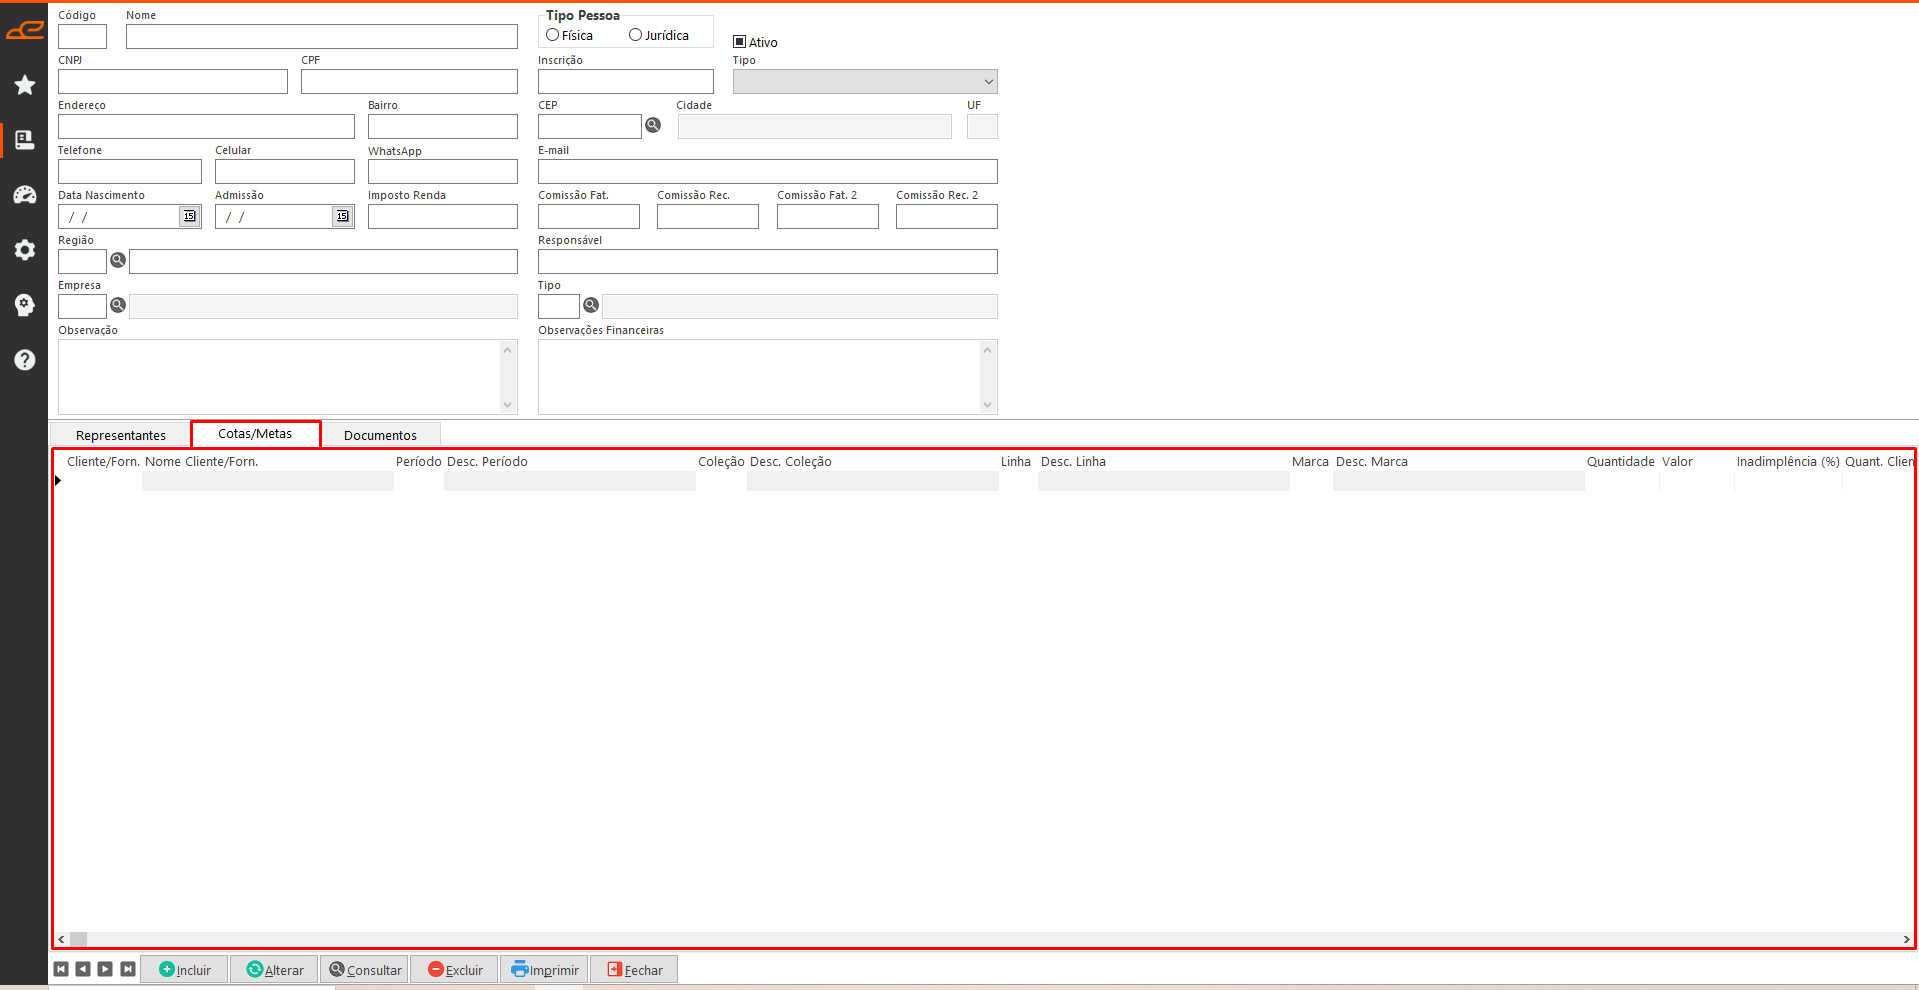
Task: Expand the Tipo dropdown list
Action: (988, 82)
